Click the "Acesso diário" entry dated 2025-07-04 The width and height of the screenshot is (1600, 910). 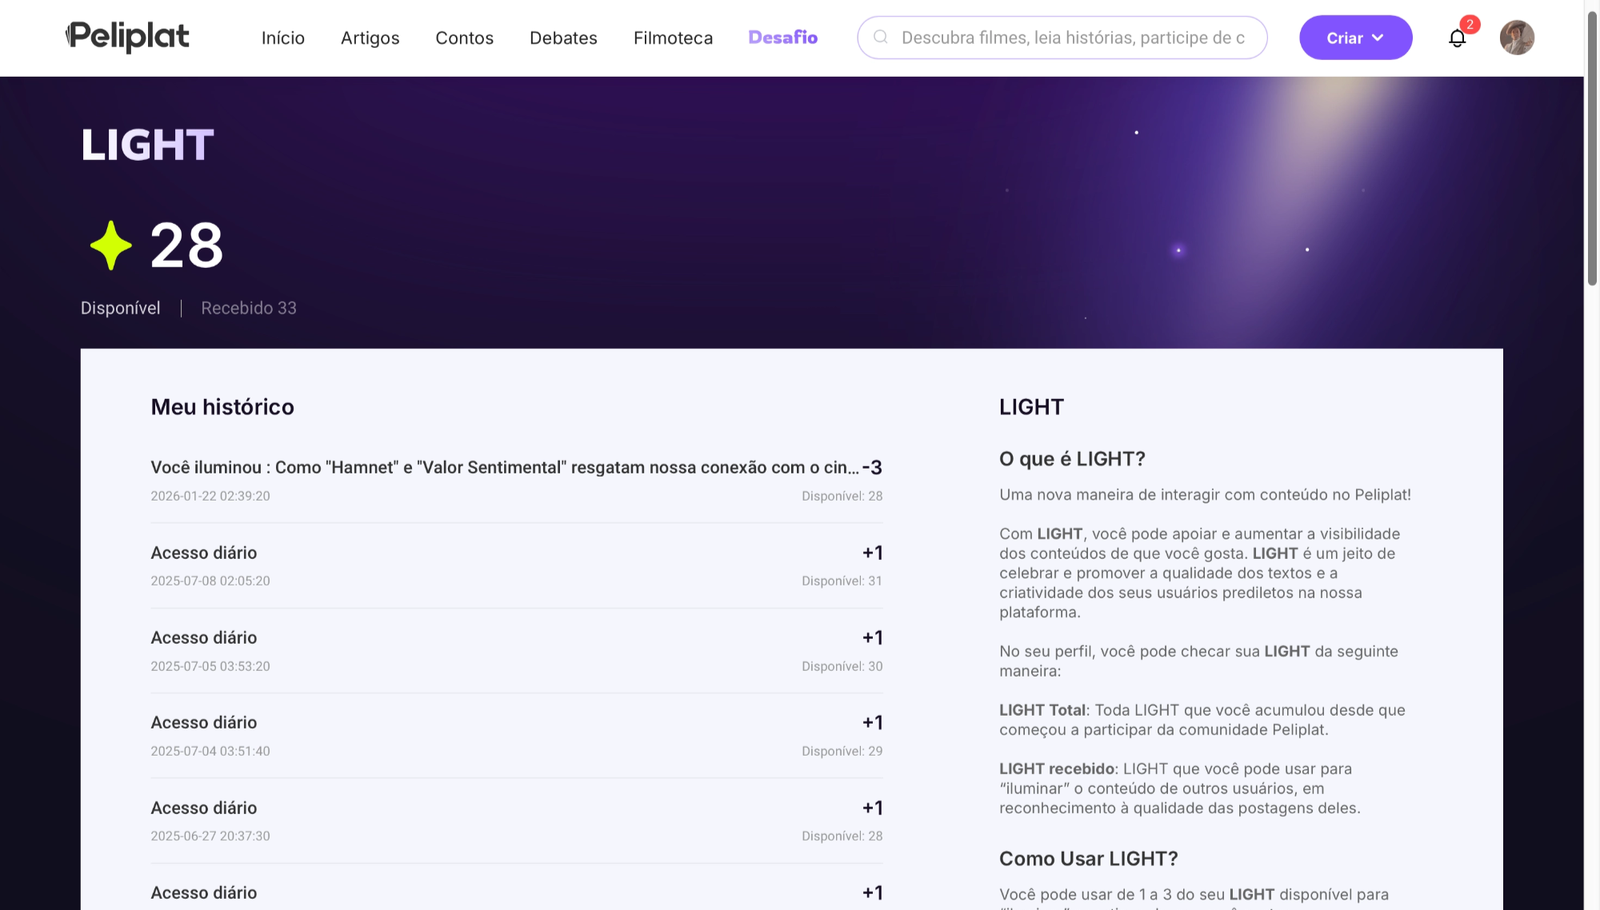pyautogui.click(x=517, y=735)
